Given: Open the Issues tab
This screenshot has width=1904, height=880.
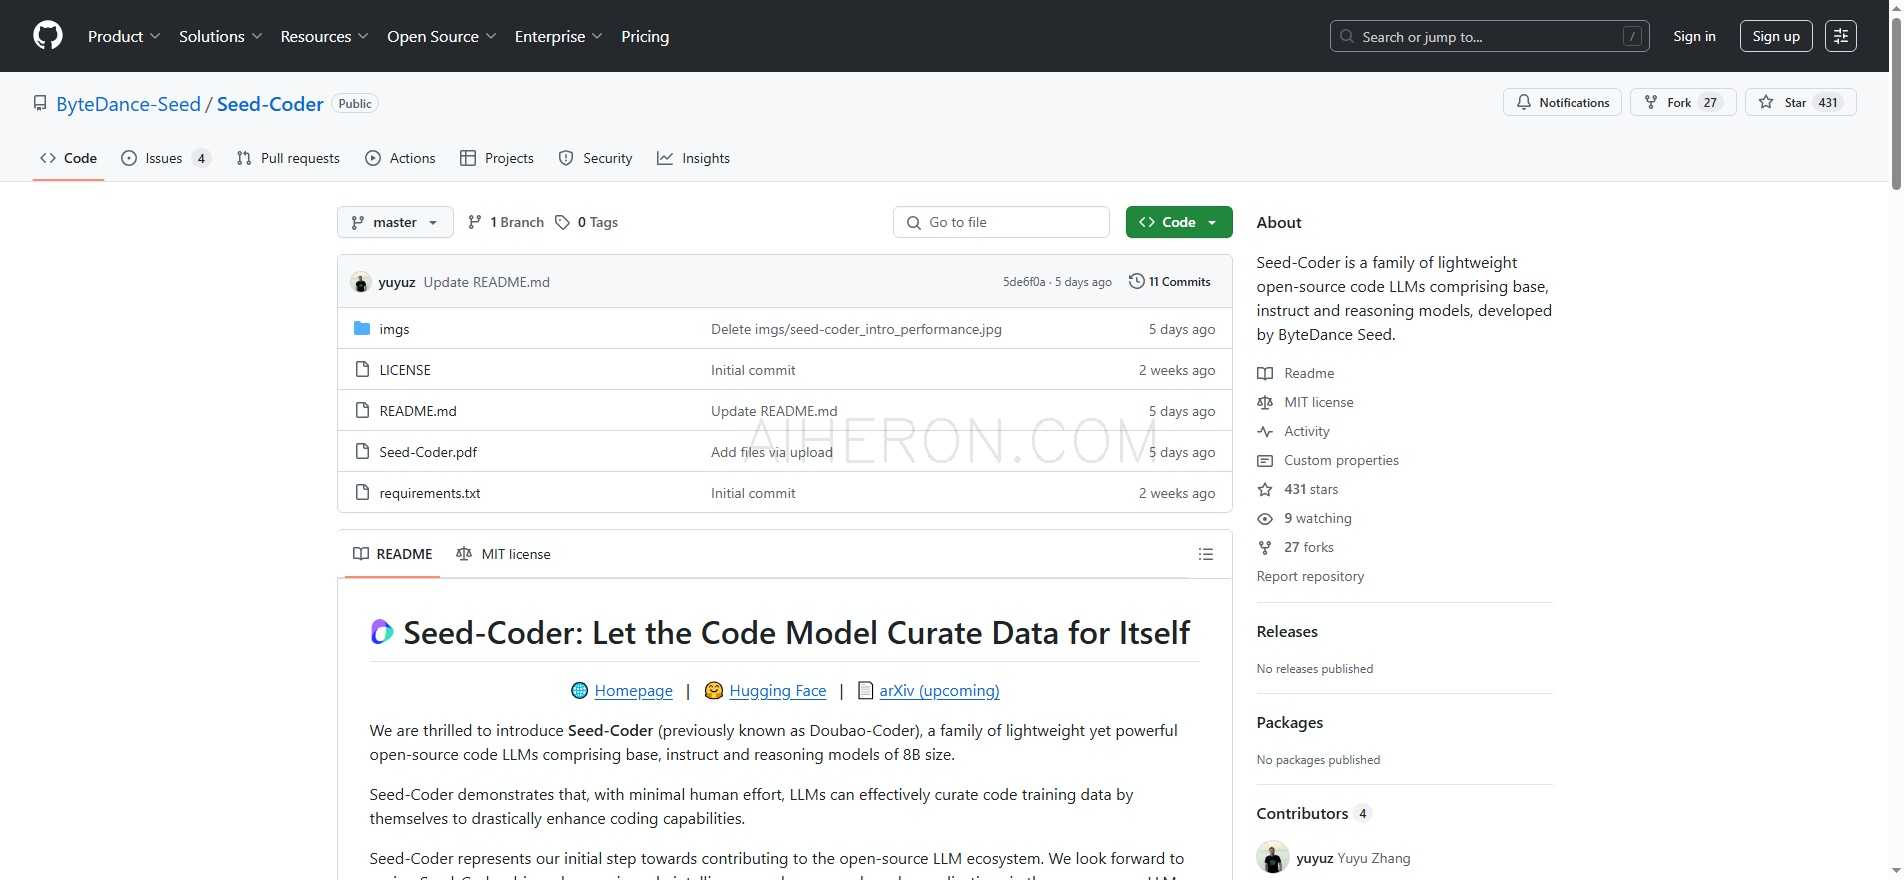Looking at the screenshot, I should tap(165, 158).
